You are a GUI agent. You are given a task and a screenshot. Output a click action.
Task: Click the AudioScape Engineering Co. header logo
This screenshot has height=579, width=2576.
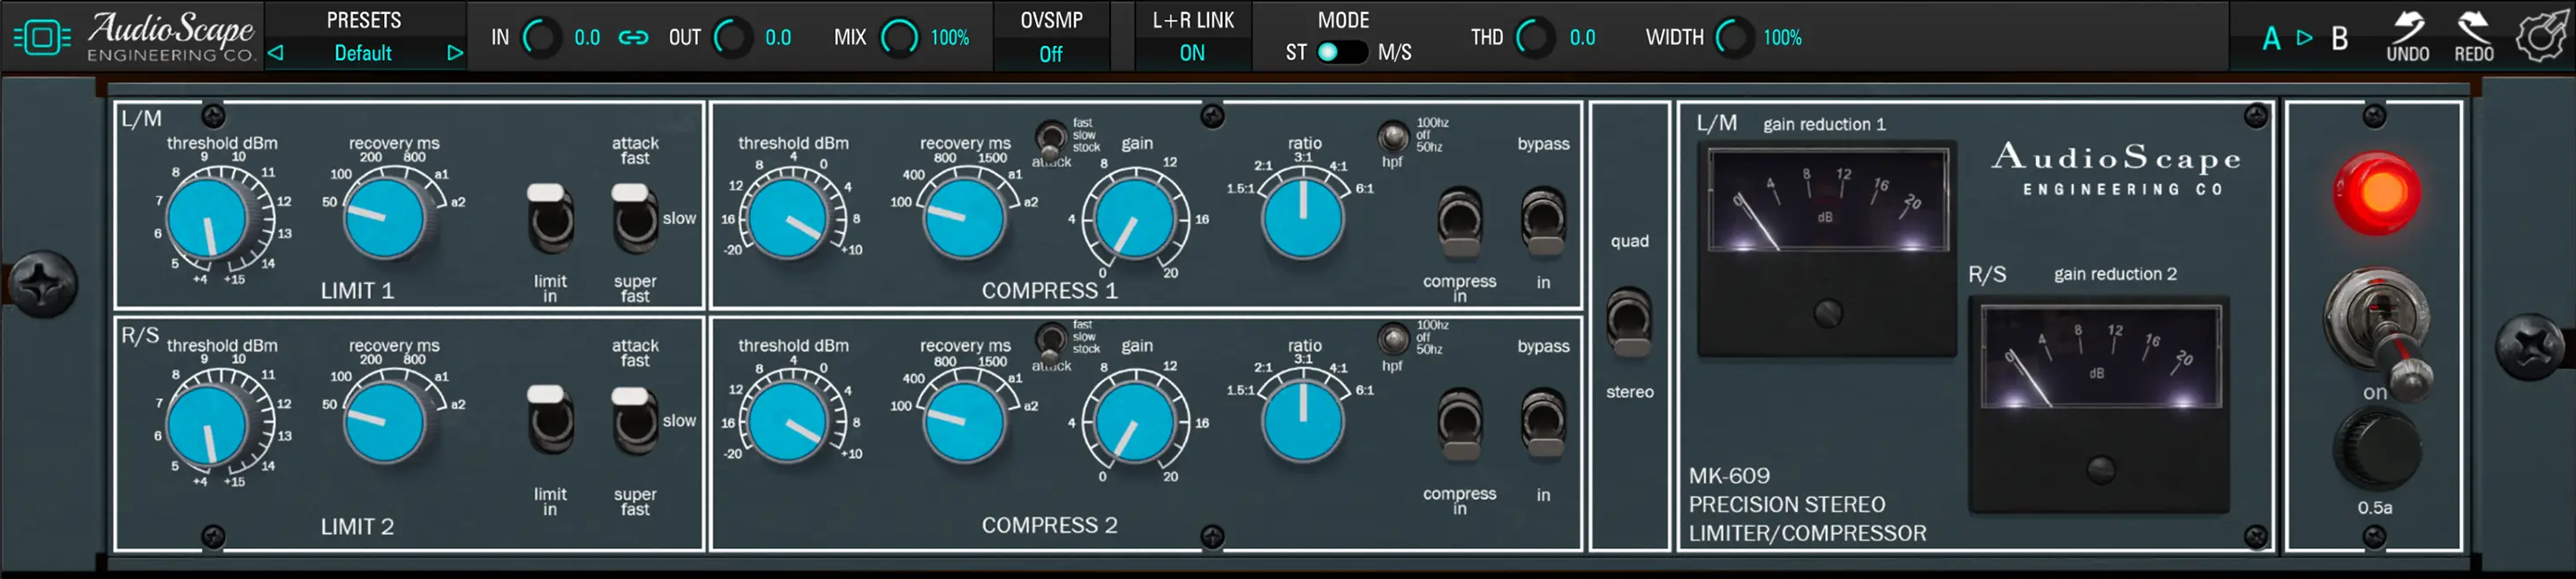click(172, 37)
